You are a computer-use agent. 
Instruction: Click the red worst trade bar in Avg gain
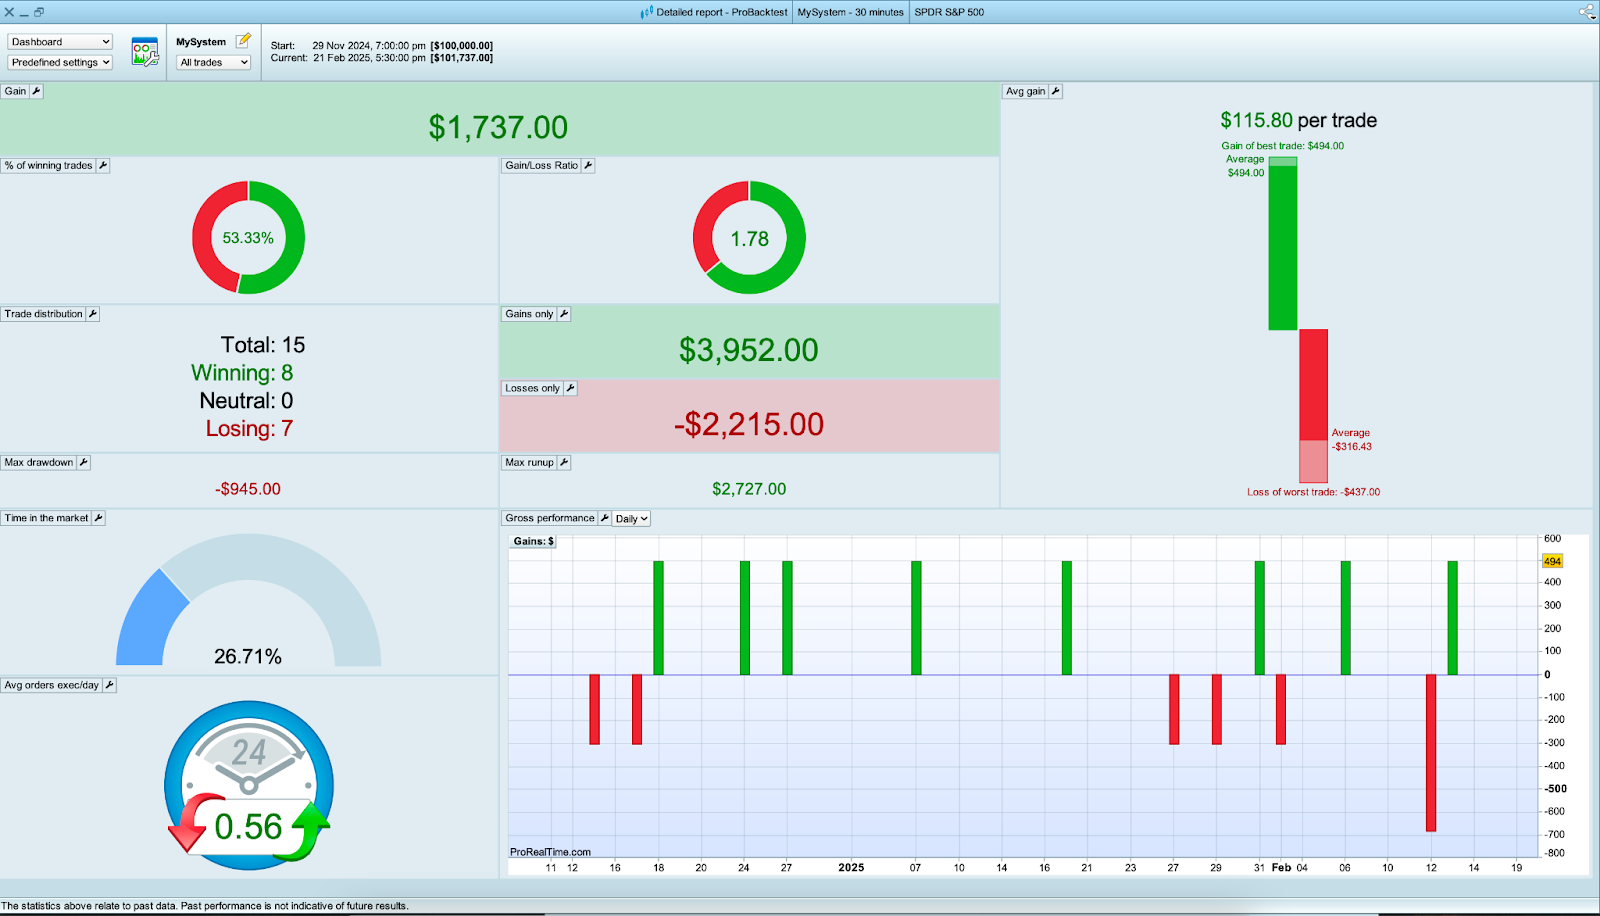pyautogui.click(x=1313, y=406)
